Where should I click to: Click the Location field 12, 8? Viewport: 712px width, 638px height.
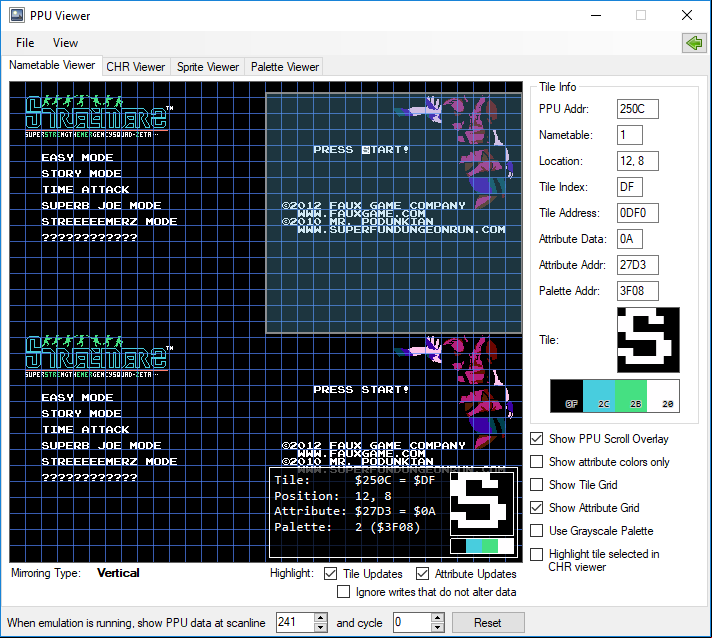click(x=638, y=161)
